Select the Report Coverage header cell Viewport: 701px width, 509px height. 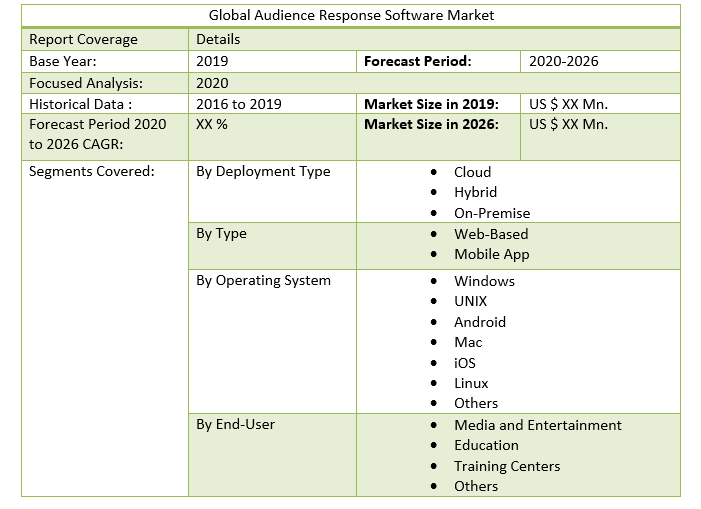[x=83, y=40]
